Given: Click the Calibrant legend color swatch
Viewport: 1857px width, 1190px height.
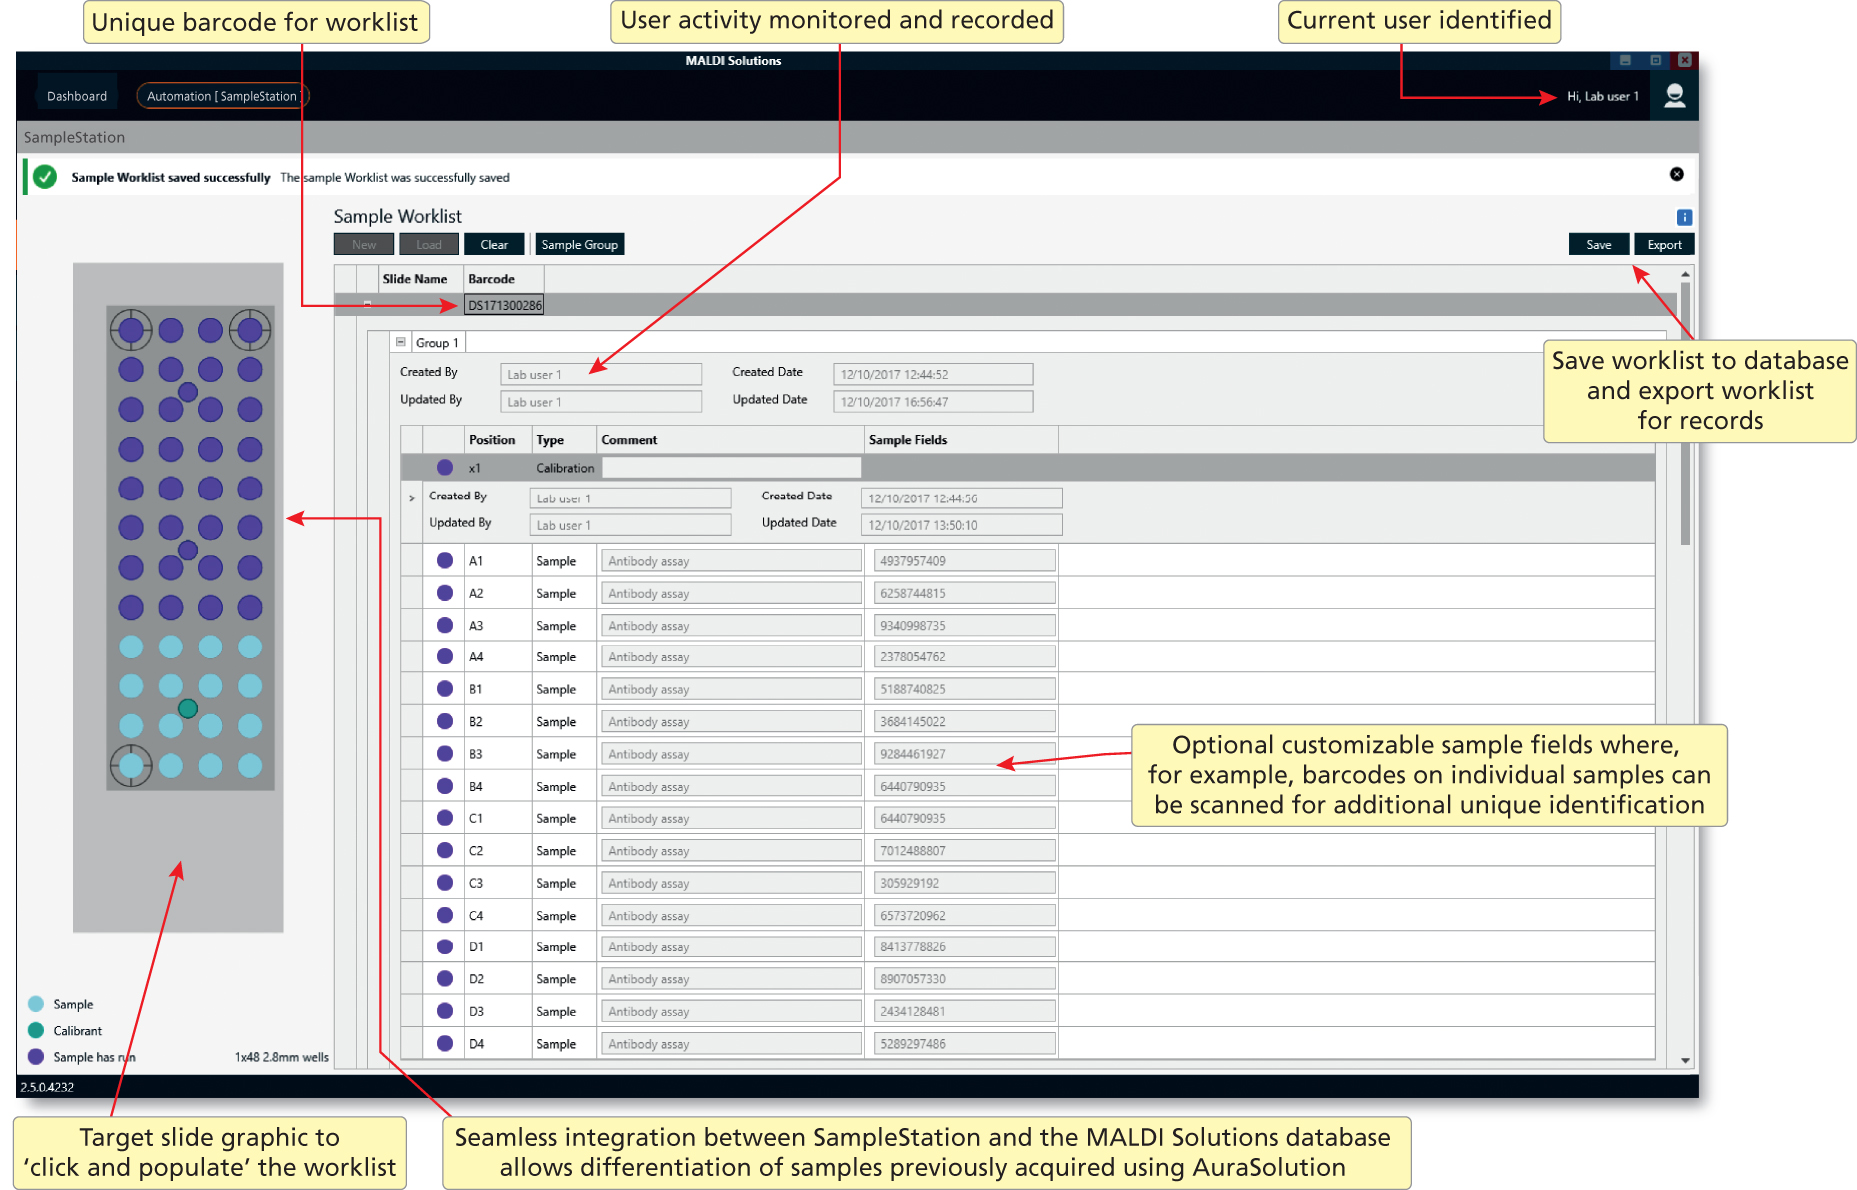Looking at the screenshot, I should (36, 1030).
